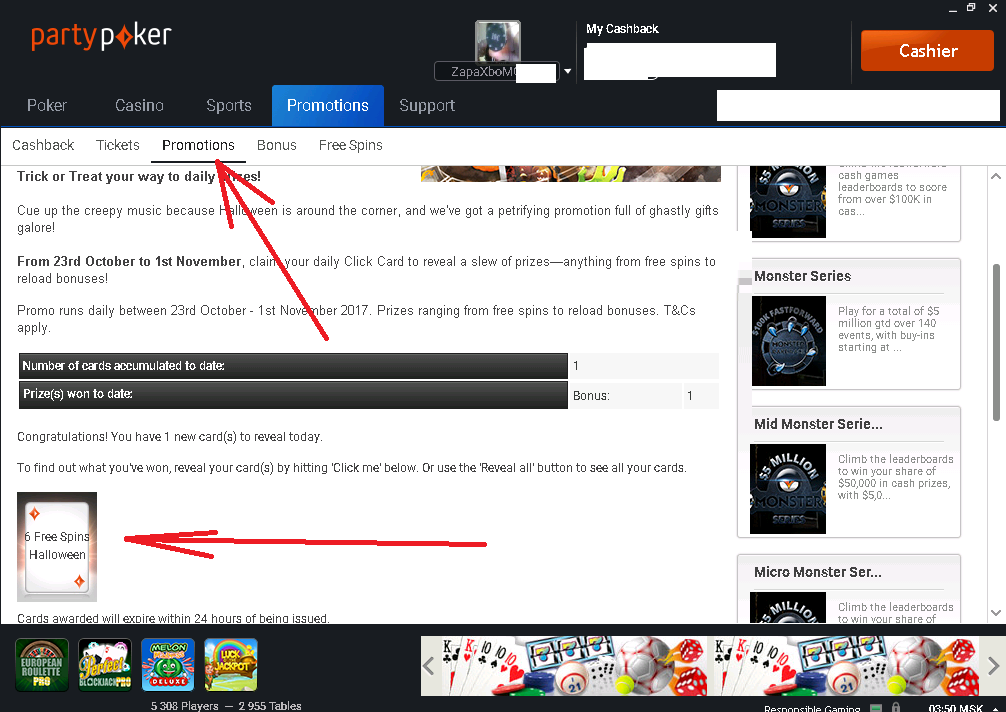Viewport: 1006px width, 712px height.
Task: Click the player avatar picture
Action: (x=497, y=40)
